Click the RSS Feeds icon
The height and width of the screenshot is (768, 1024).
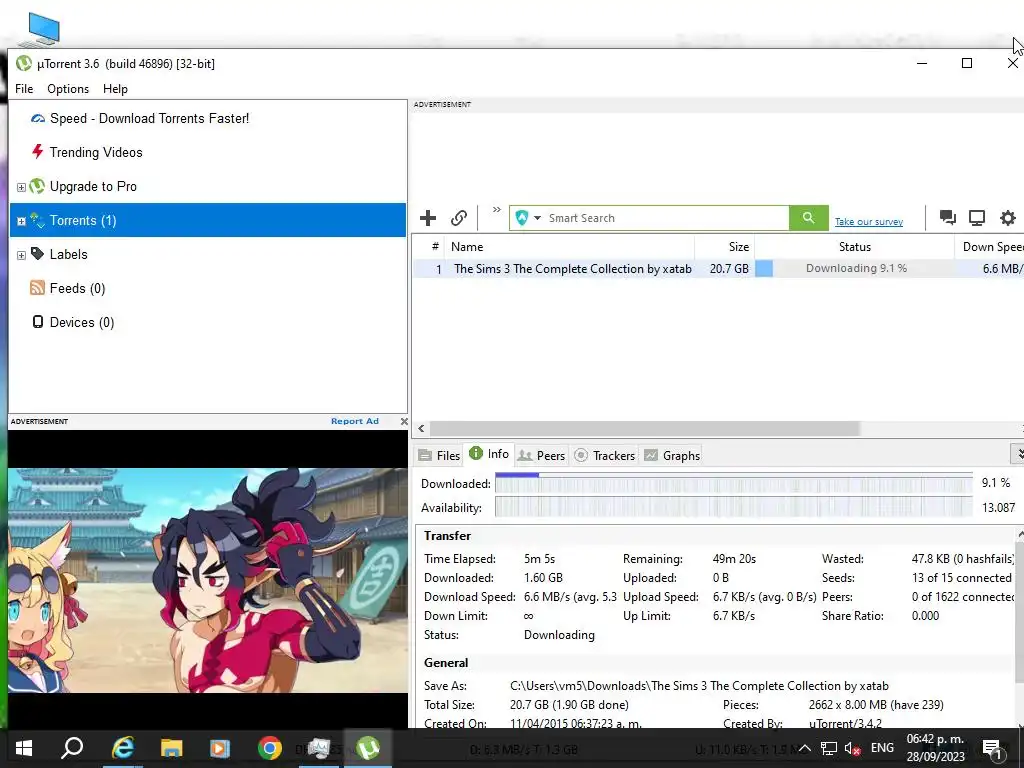pyautogui.click(x=37, y=287)
